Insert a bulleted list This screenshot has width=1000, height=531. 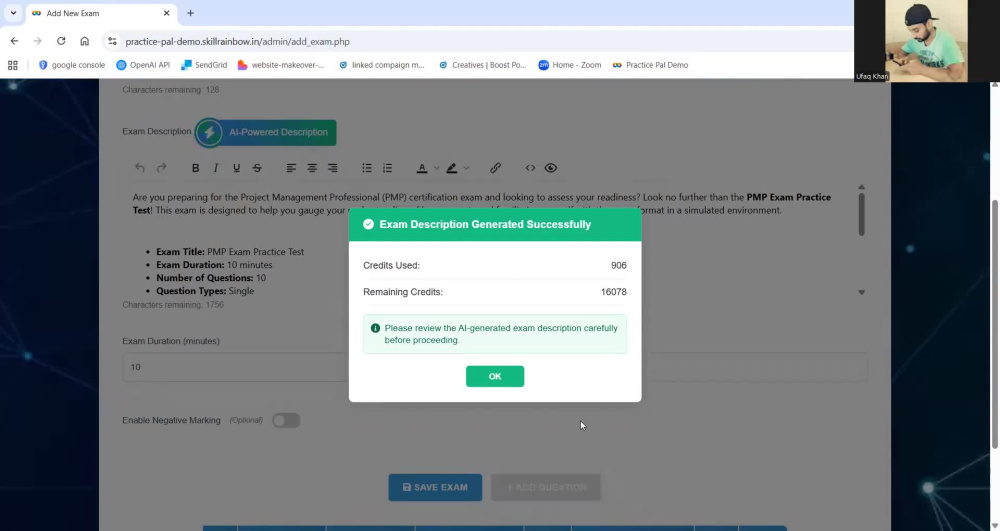[367, 168]
